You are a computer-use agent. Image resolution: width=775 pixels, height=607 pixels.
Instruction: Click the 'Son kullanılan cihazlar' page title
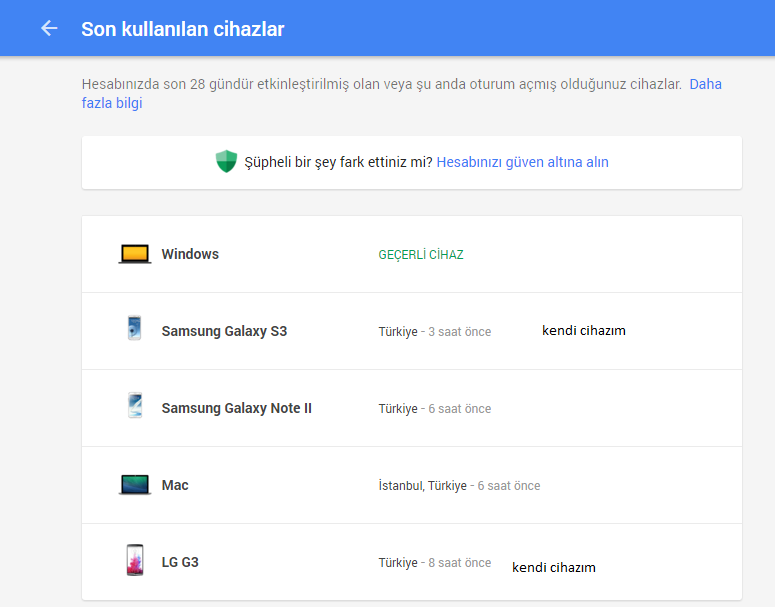(183, 29)
